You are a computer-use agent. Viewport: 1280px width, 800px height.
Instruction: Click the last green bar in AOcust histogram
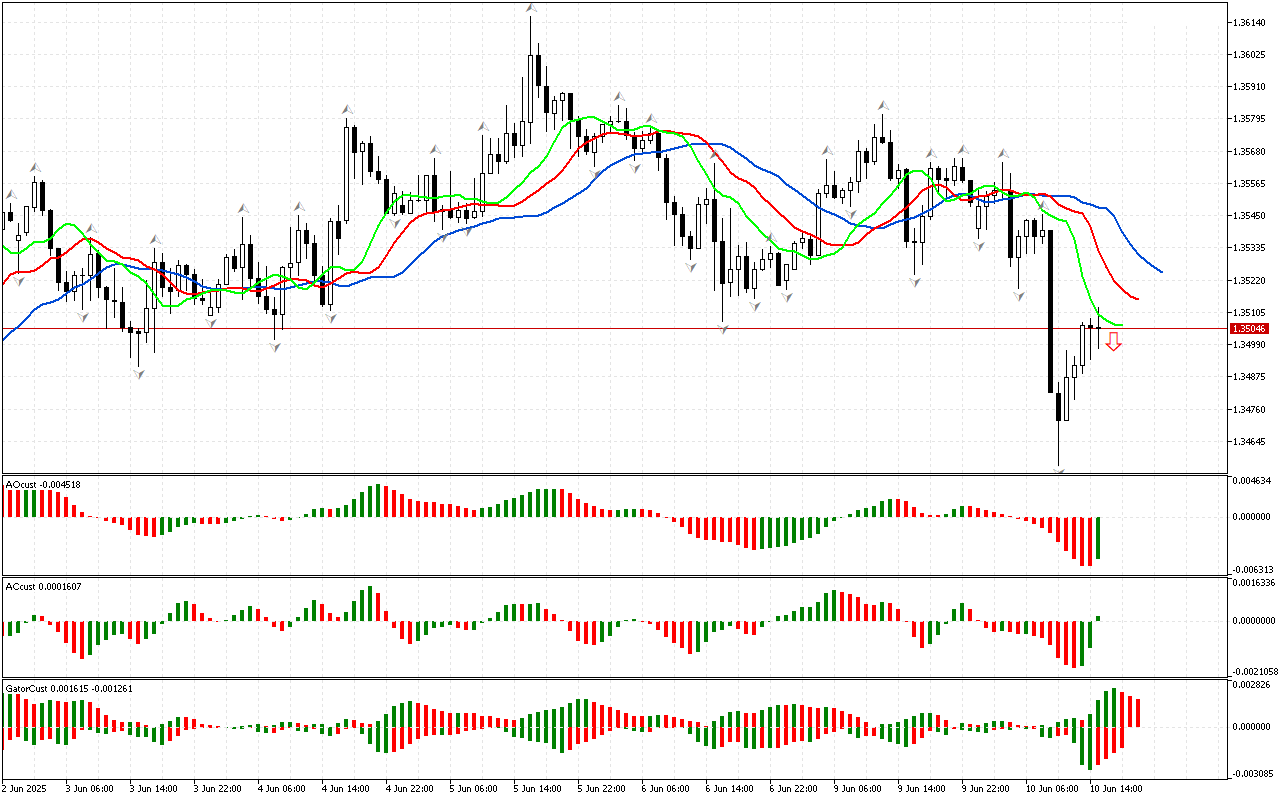click(1098, 538)
